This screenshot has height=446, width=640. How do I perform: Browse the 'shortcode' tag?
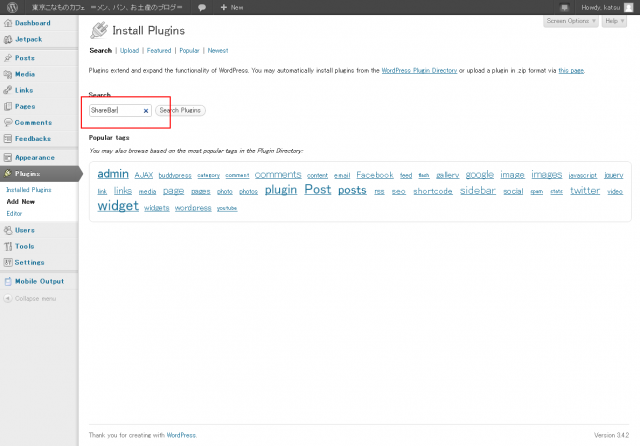(433, 191)
